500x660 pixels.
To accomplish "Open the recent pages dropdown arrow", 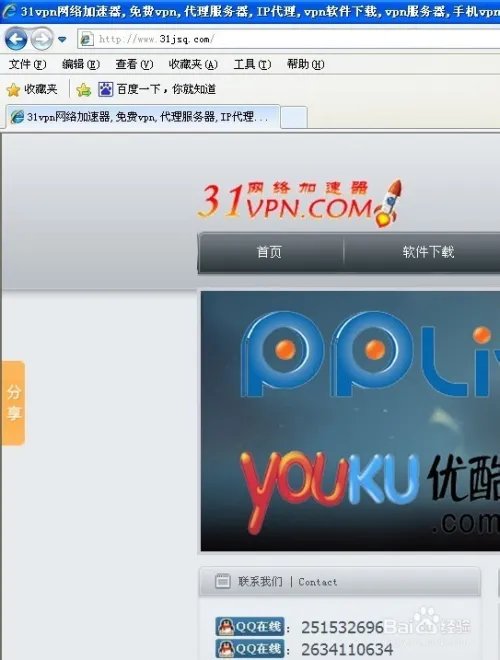I will tap(62, 40).
